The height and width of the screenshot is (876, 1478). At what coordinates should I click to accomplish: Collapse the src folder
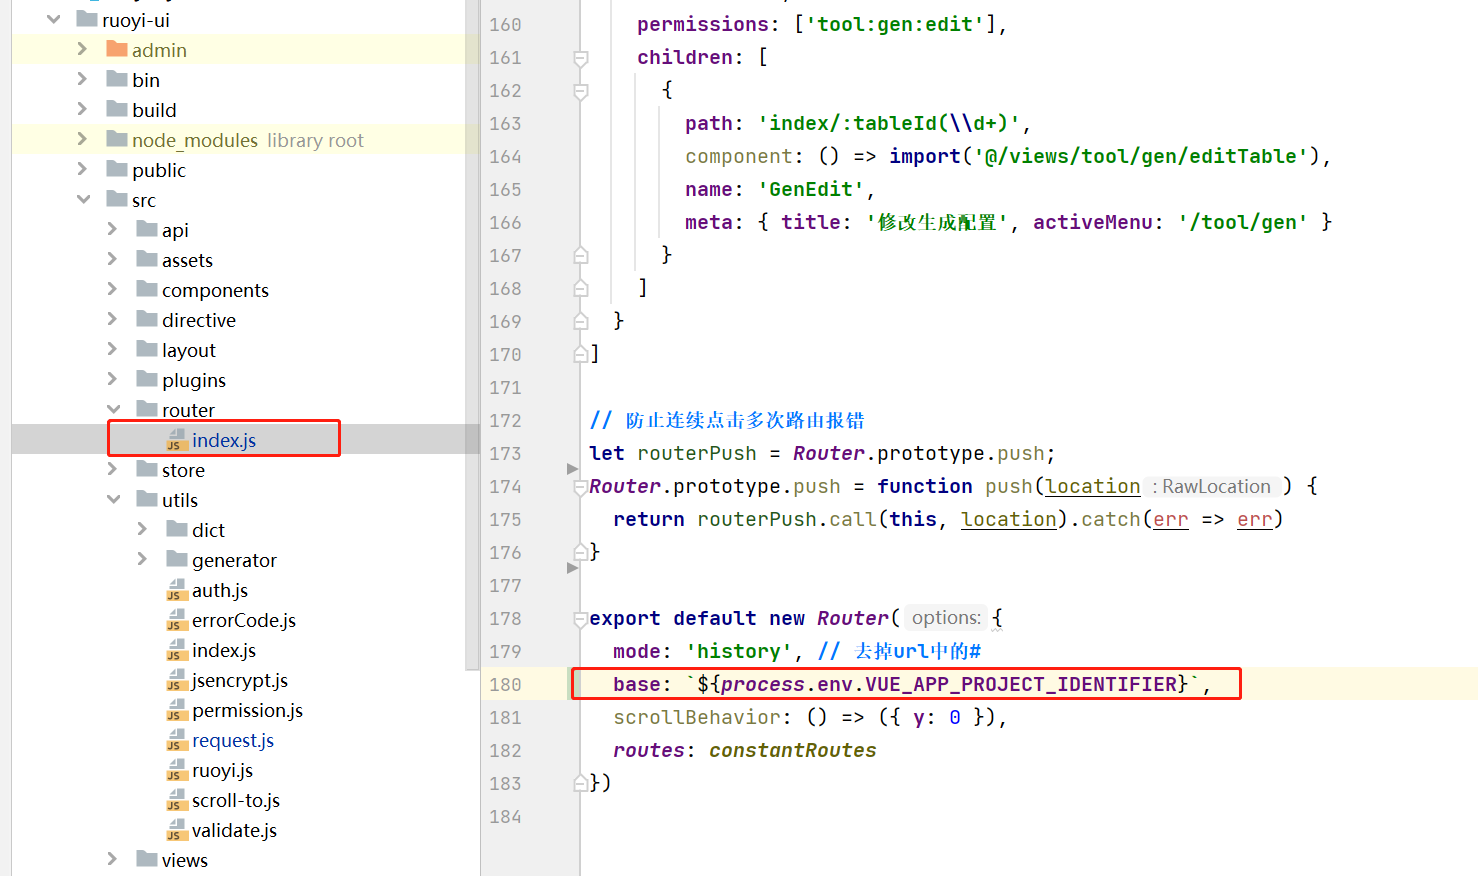point(84,200)
